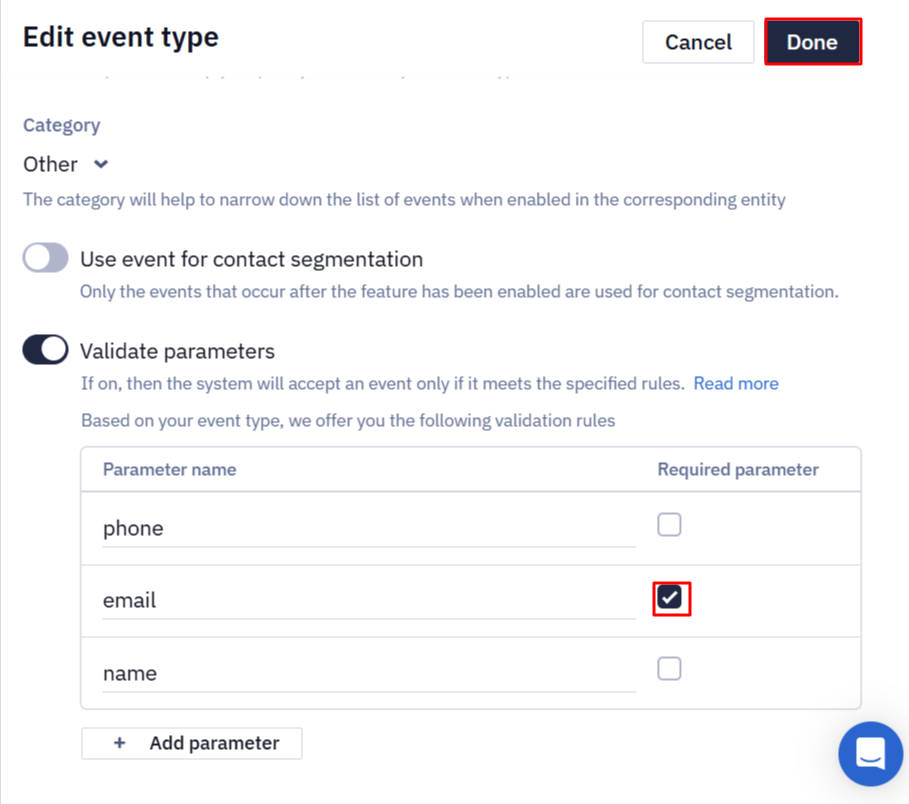Uncheck the email required parameter box

pyautogui.click(x=670, y=597)
